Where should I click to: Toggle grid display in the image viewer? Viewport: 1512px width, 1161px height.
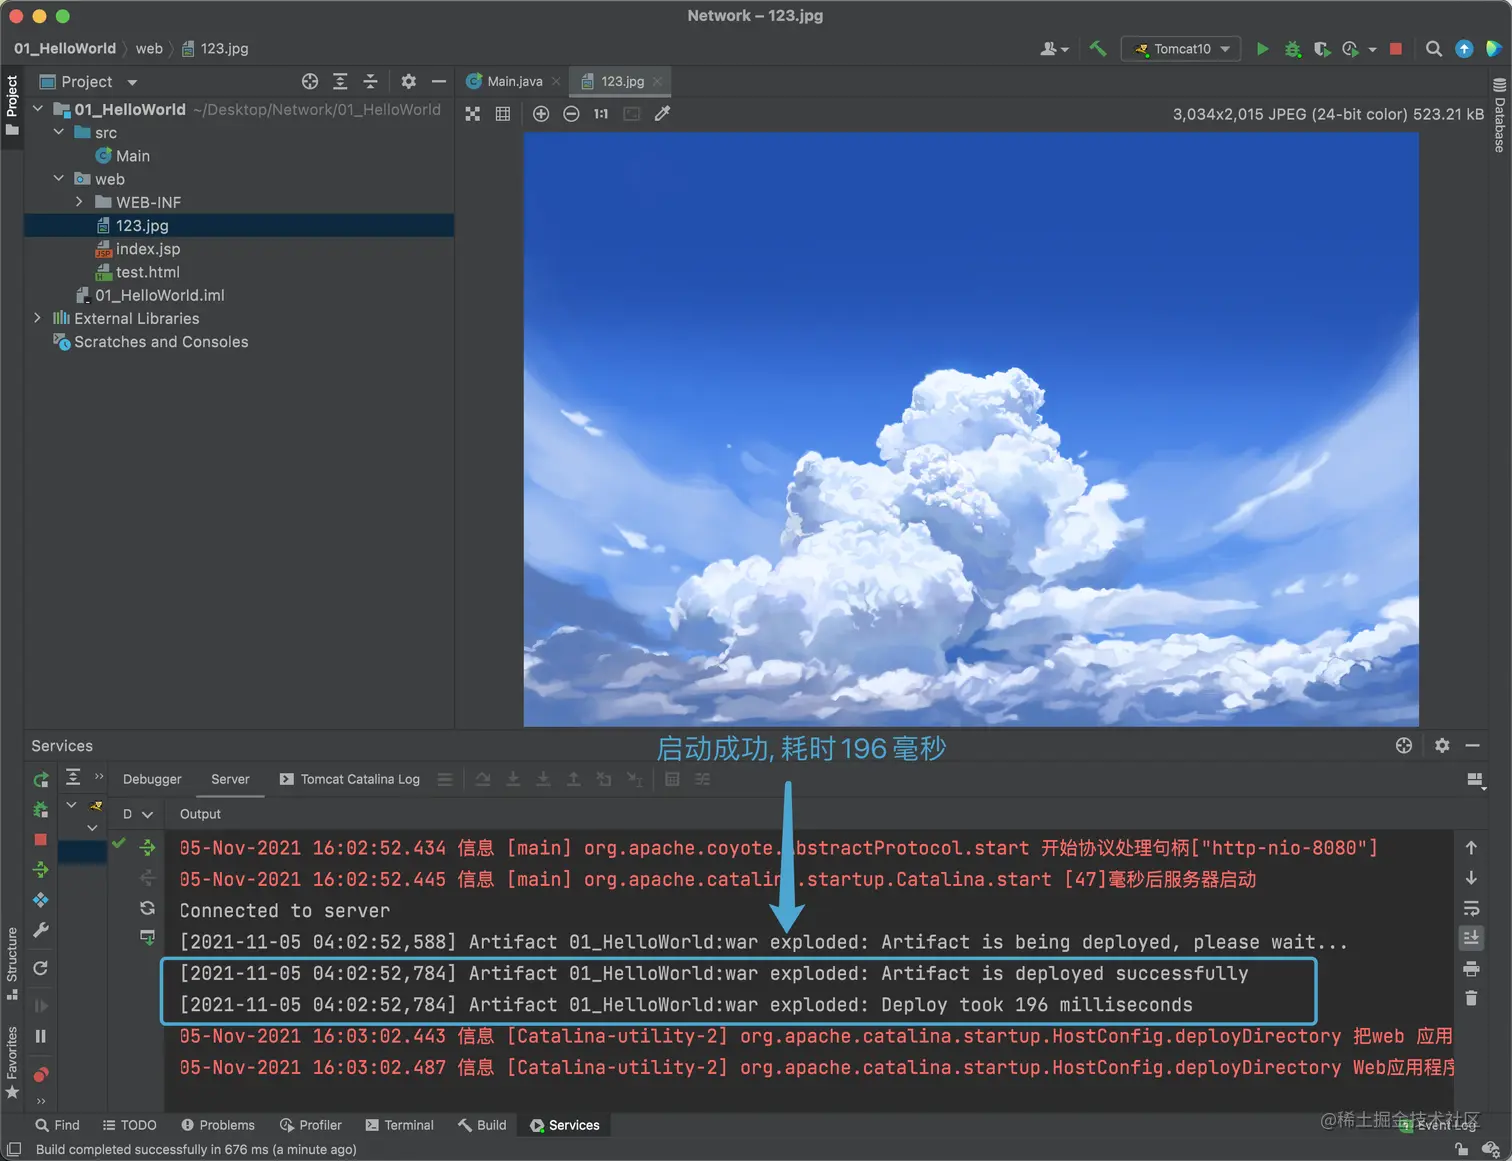click(503, 114)
